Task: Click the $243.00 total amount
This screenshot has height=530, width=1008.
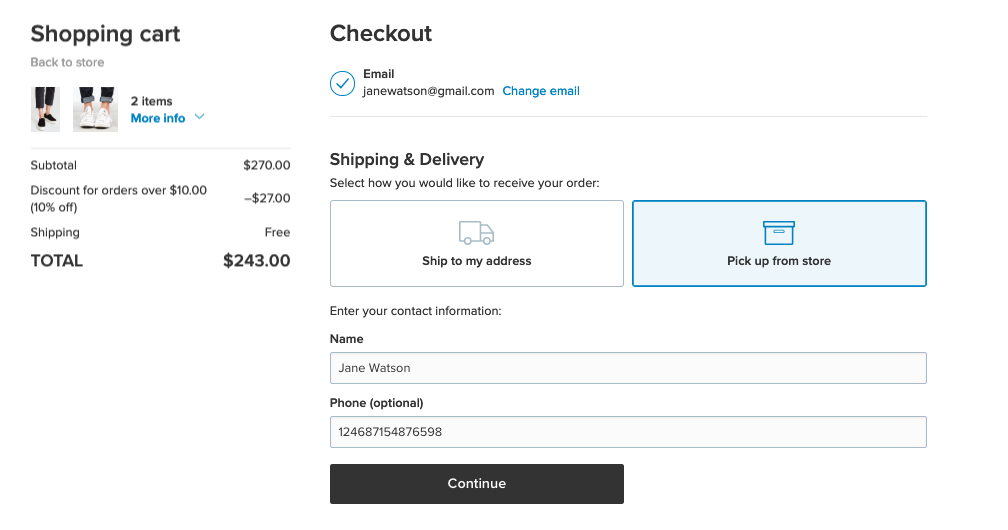Action: coord(256,260)
